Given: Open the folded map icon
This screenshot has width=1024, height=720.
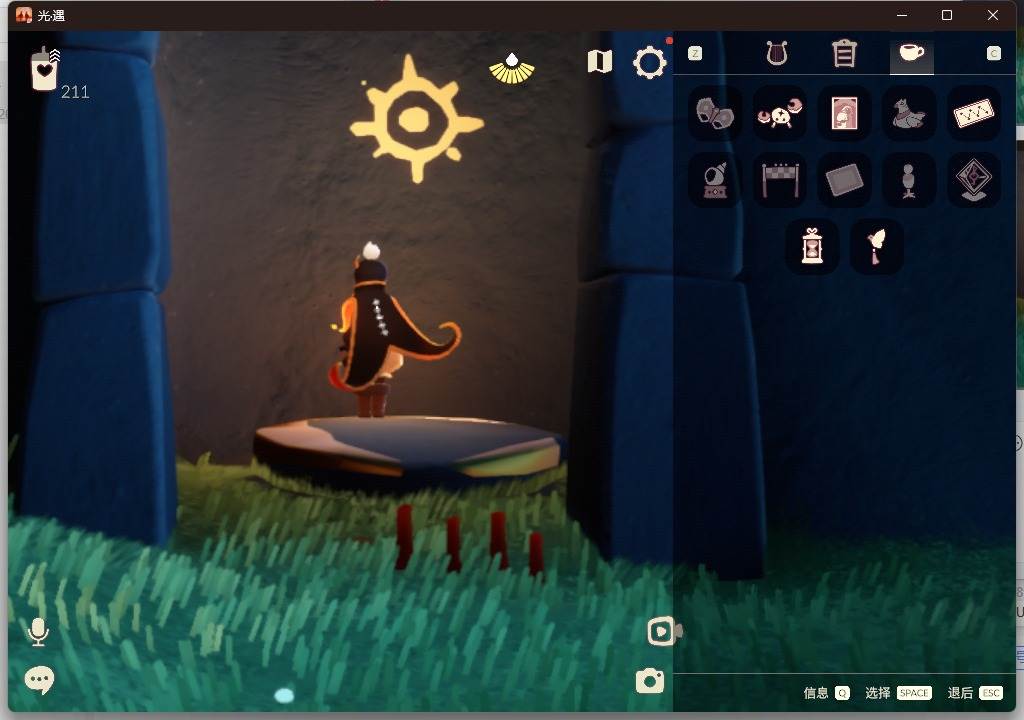Looking at the screenshot, I should click(x=600, y=62).
